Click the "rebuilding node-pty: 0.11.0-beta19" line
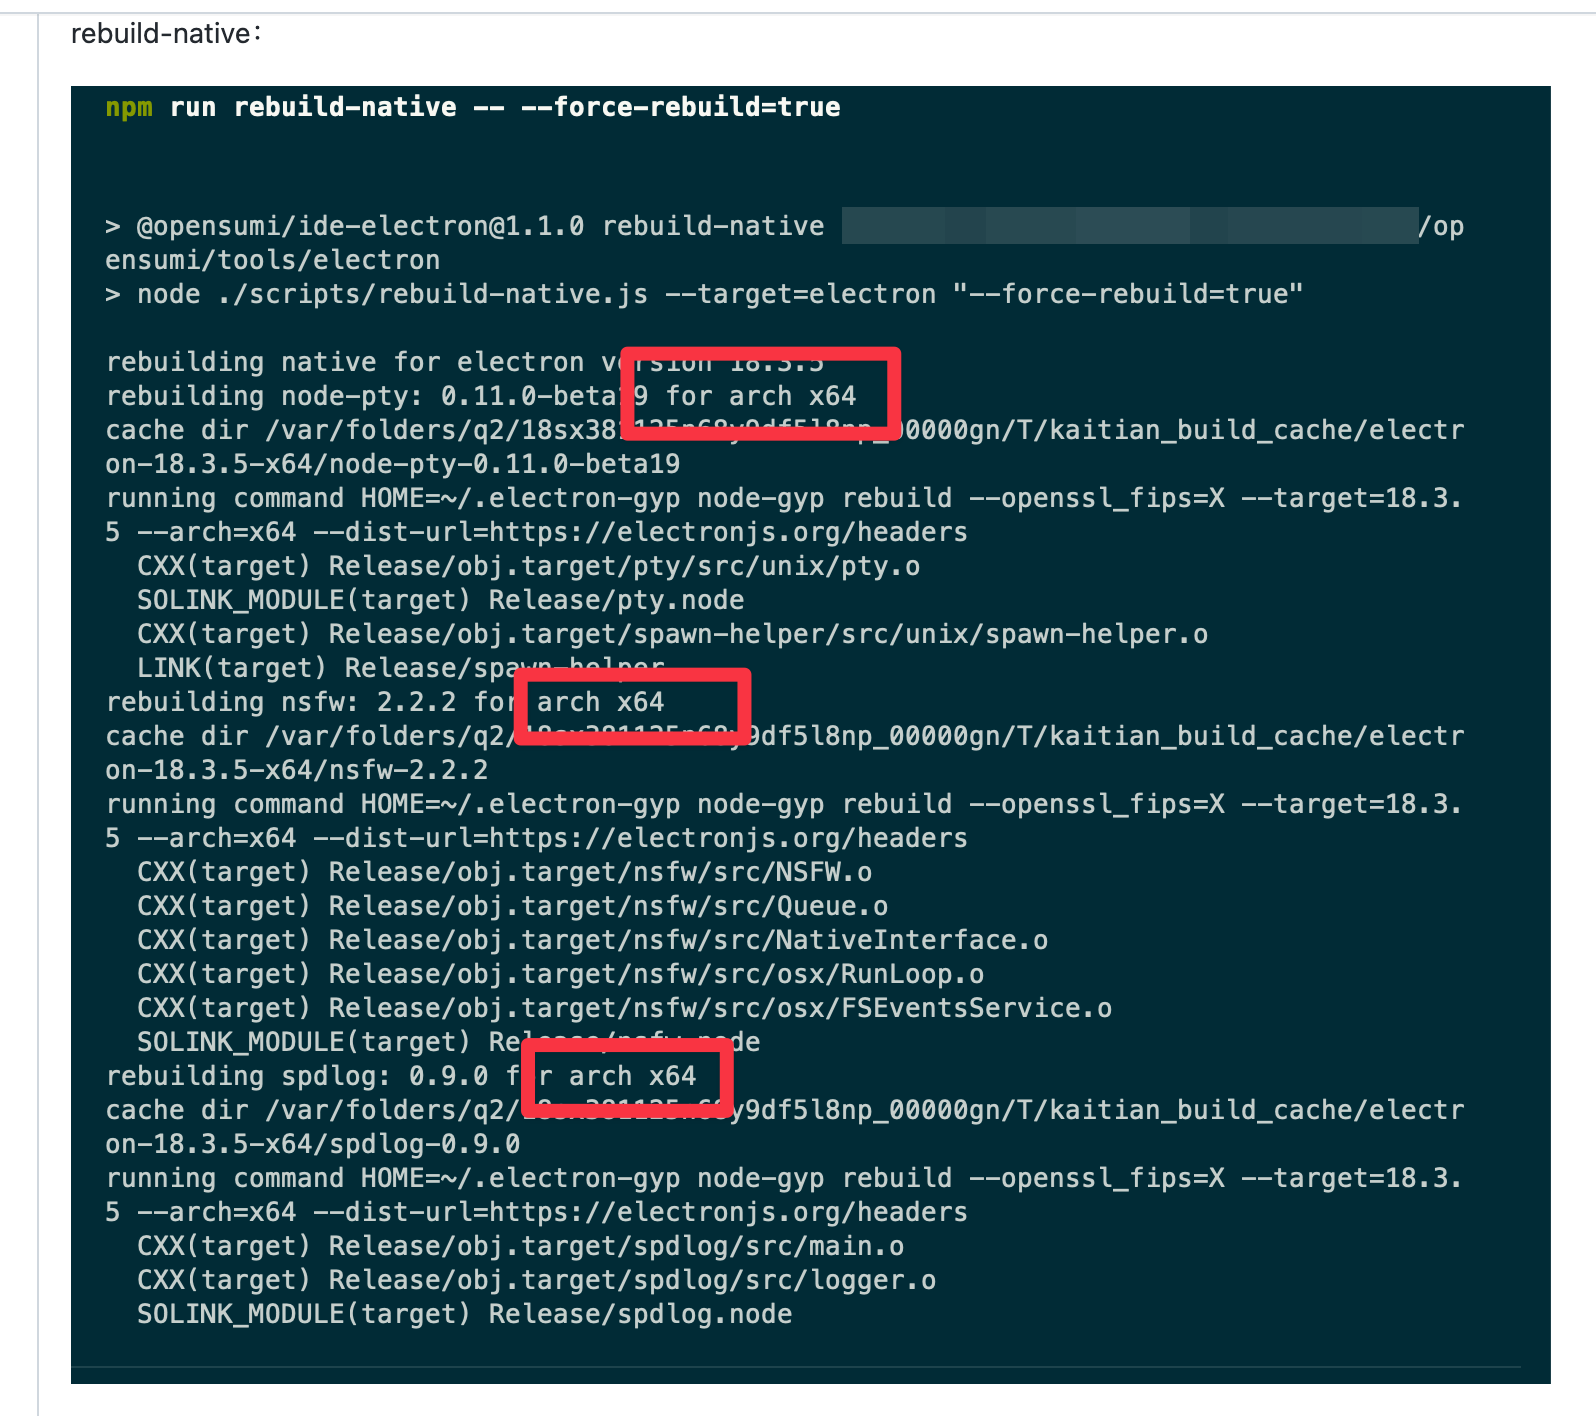Image resolution: width=1596 pixels, height=1416 pixels. [x=481, y=396]
